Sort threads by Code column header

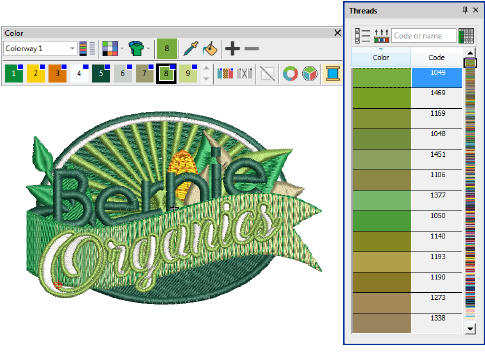(x=437, y=57)
